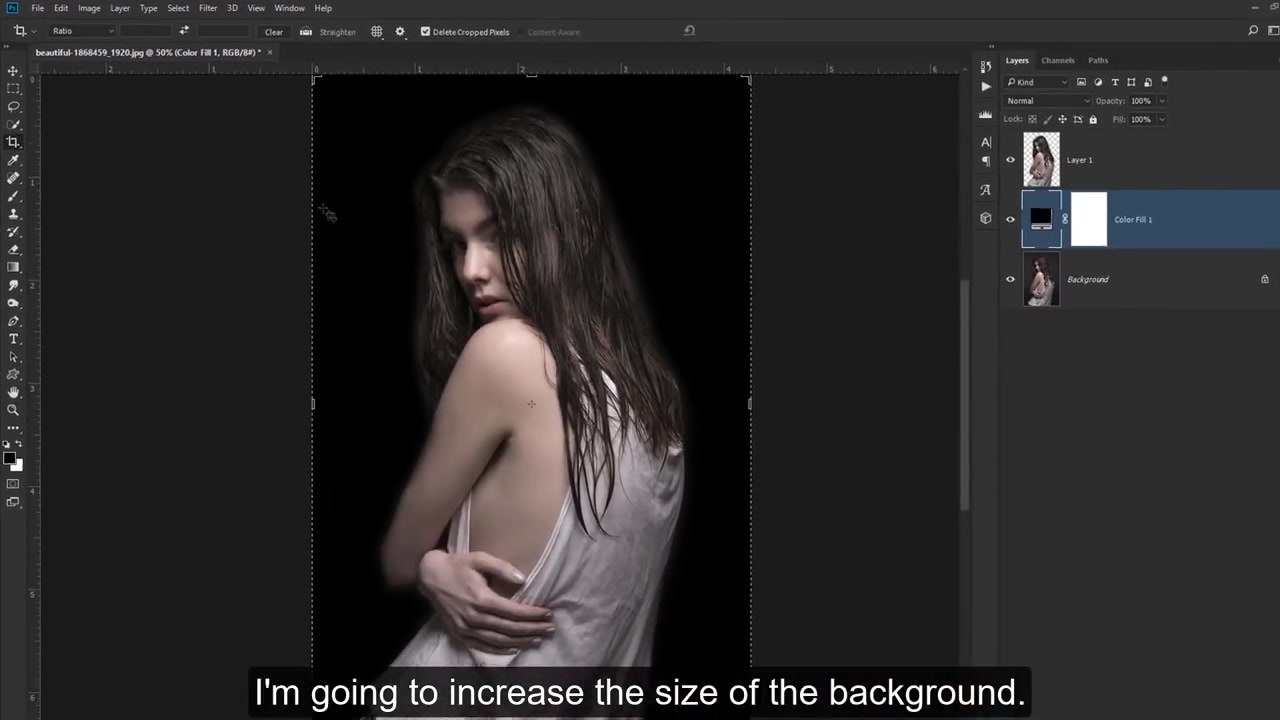Select the Lasso tool
Screen dimensions: 1280x720
pos(13,107)
